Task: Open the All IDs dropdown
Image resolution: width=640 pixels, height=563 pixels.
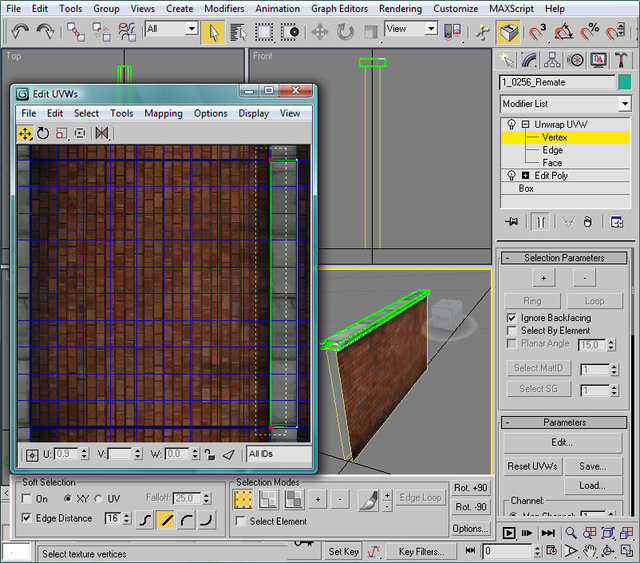Action: 278,454
